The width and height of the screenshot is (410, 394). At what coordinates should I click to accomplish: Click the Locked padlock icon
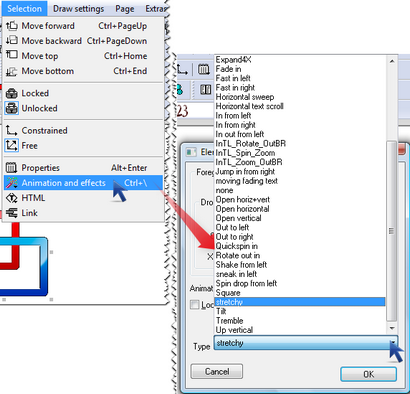(x=12, y=93)
